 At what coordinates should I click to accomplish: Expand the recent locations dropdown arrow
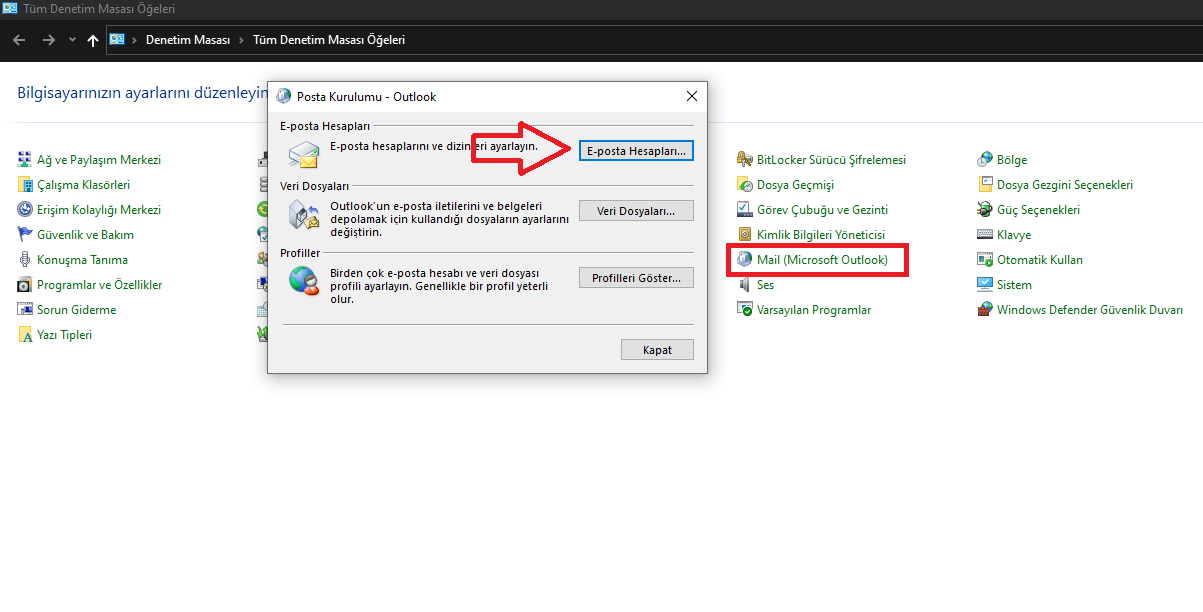(72, 40)
